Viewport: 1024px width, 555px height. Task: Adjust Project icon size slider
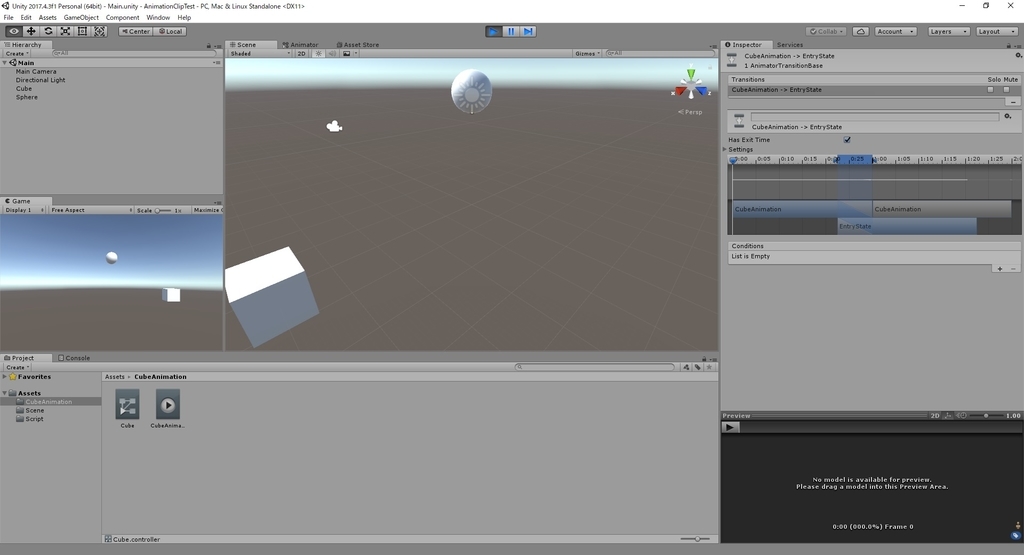pyautogui.click(x=696, y=539)
